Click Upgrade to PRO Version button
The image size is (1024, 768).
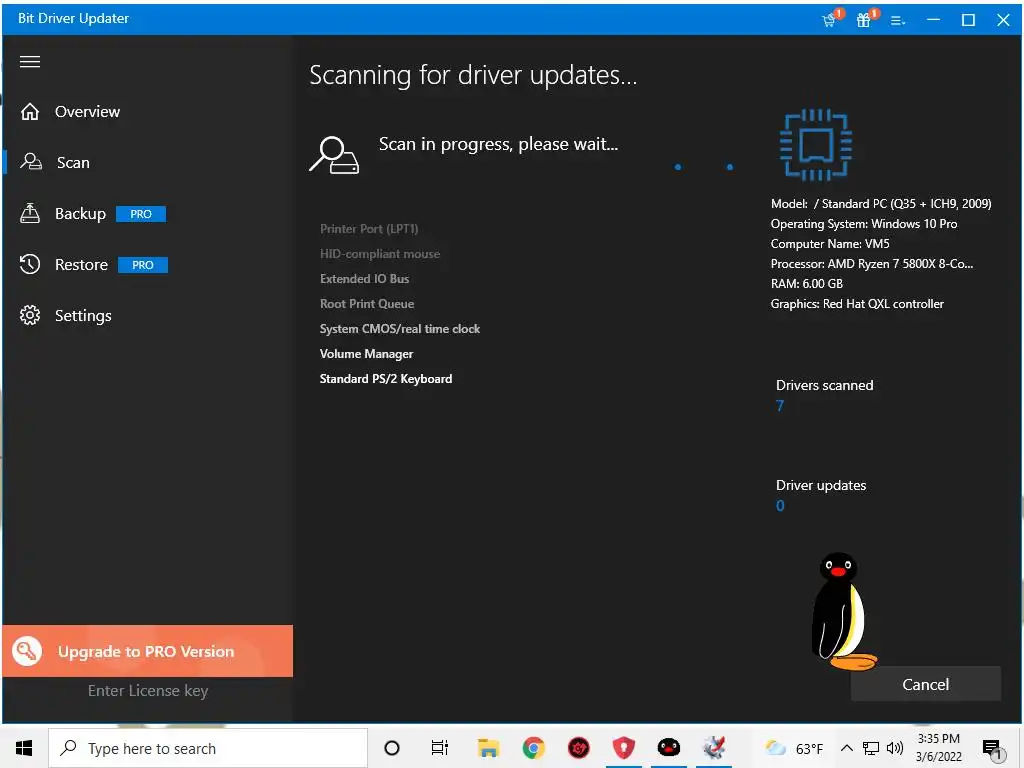(x=148, y=651)
